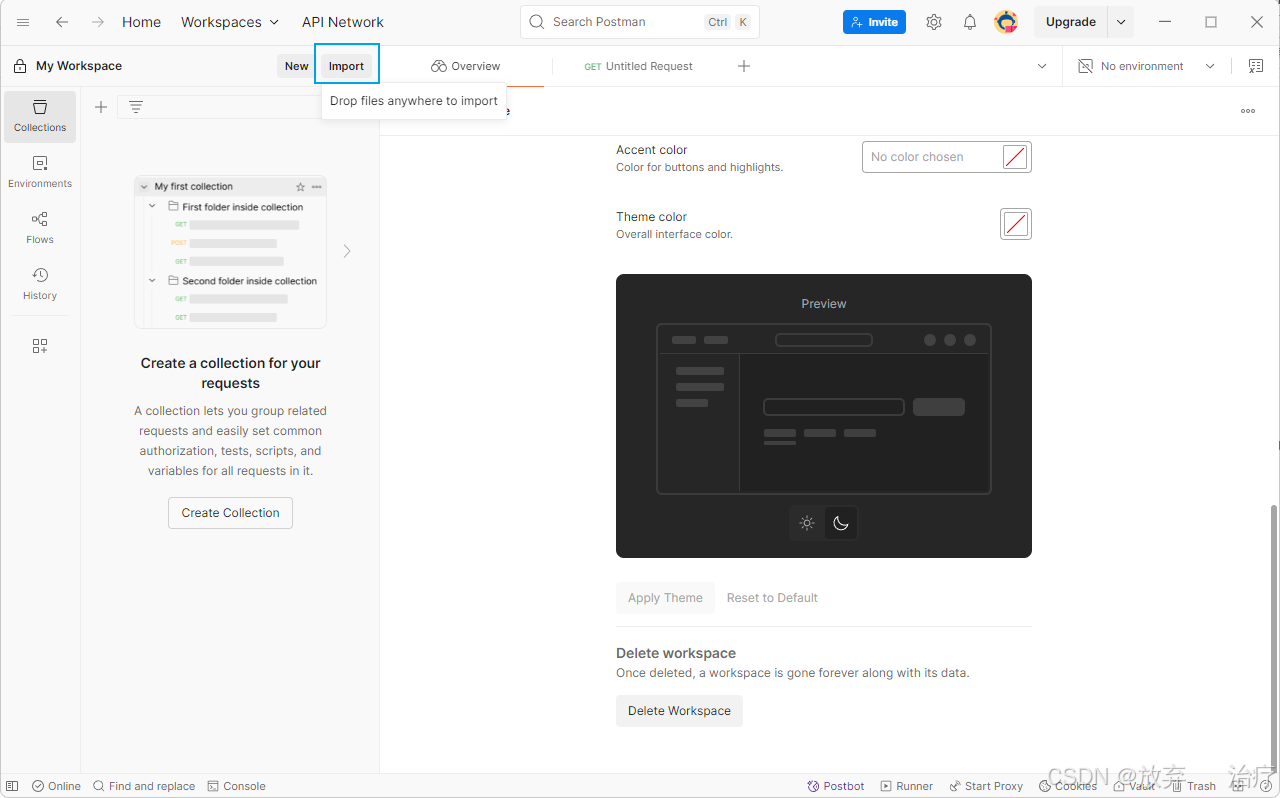The width and height of the screenshot is (1280, 798).
Task: Click the Search Postman box
Action: (x=640, y=22)
